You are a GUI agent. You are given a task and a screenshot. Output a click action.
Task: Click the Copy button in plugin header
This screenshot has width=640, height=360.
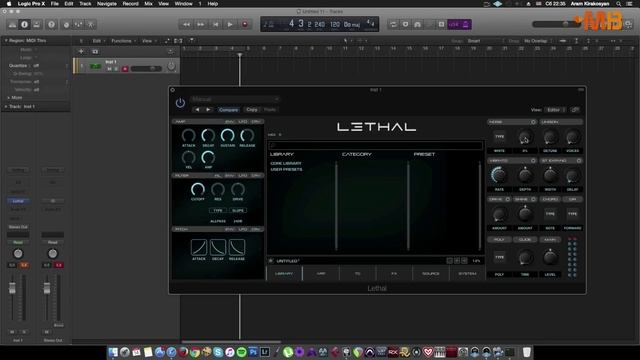(x=252, y=109)
